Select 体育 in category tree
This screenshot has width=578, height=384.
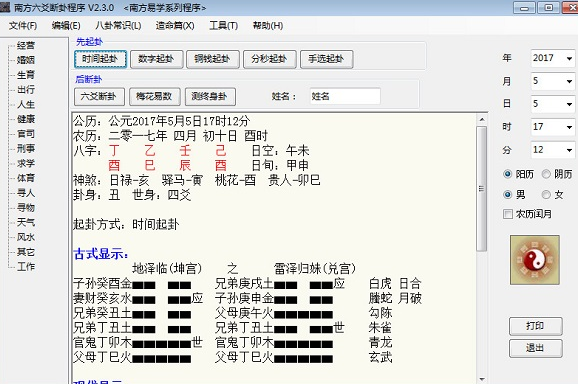click(26, 178)
